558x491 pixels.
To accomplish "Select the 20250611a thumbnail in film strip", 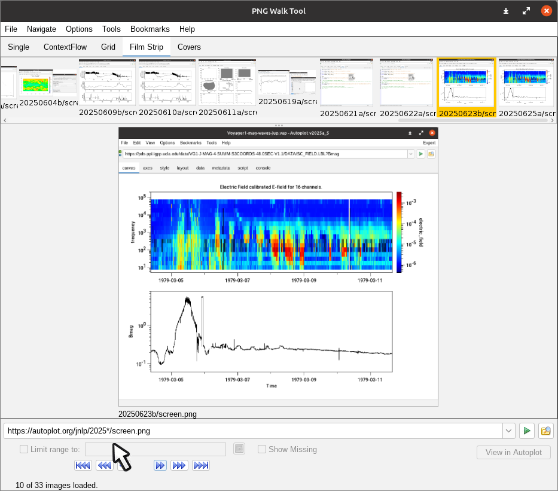I will 227,87.
